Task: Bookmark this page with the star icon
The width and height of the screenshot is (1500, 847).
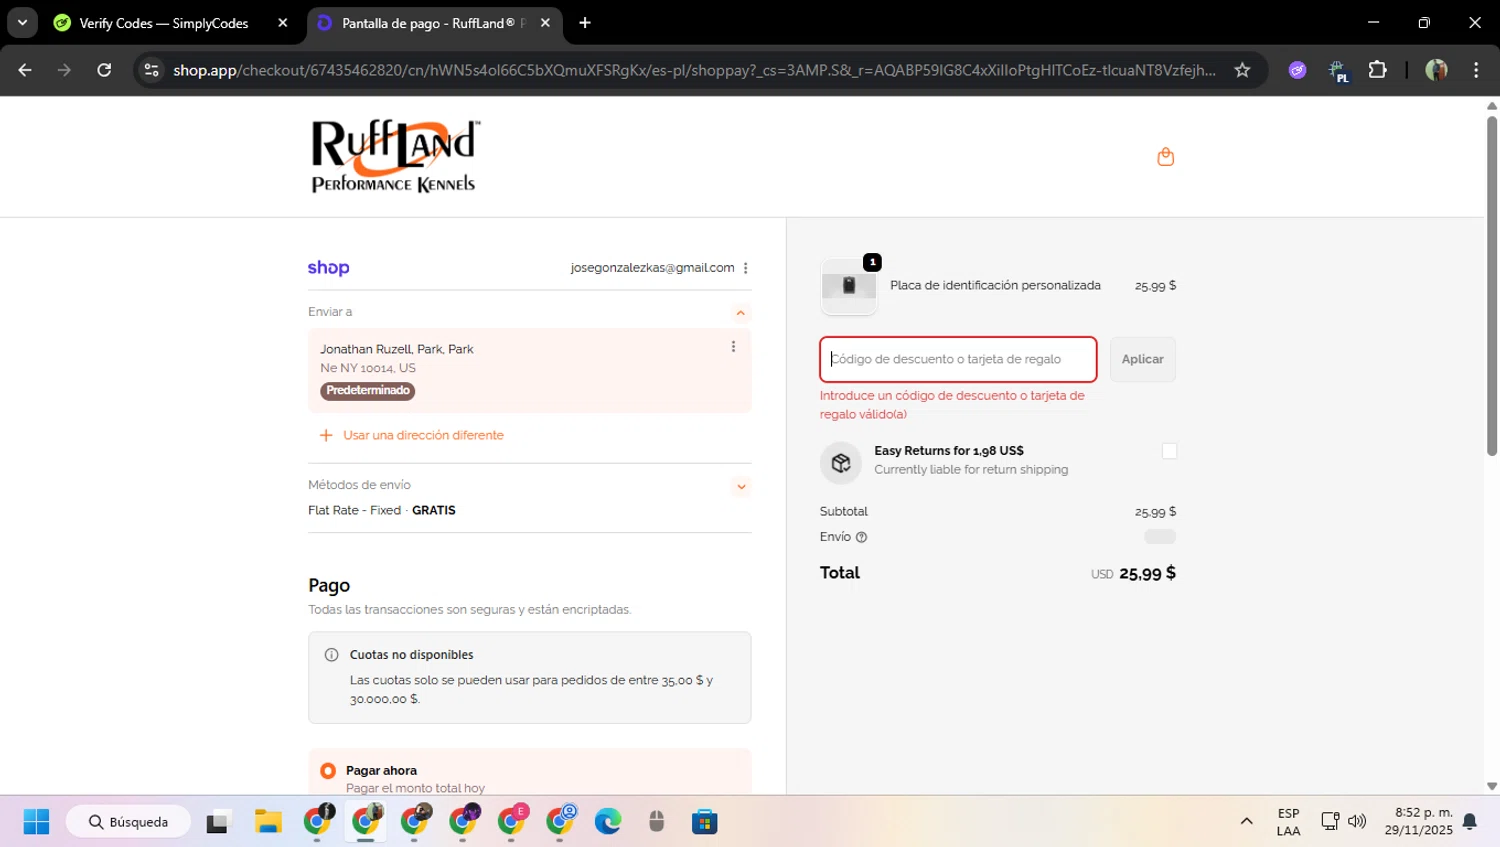Action: pyautogui.click(x=1242, y=70)
